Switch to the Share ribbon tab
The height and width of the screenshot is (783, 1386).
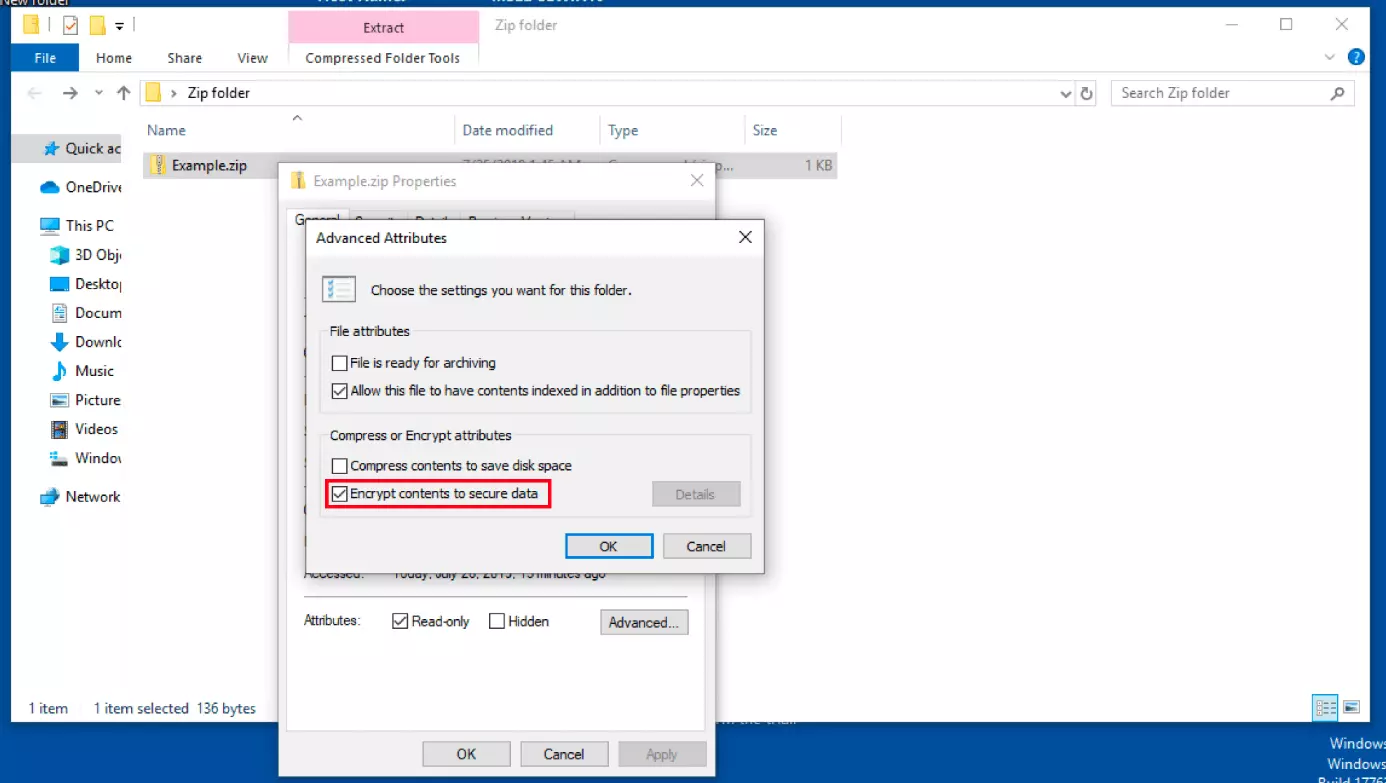[185, 58]
